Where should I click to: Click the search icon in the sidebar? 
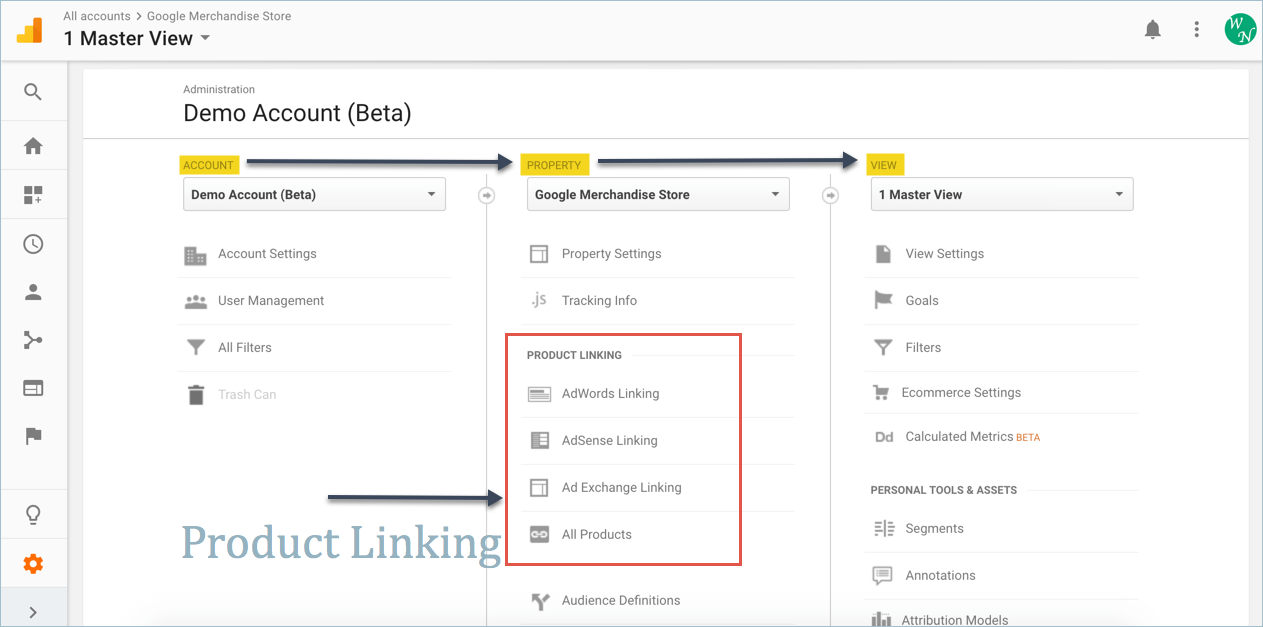[x=33, y=92]
